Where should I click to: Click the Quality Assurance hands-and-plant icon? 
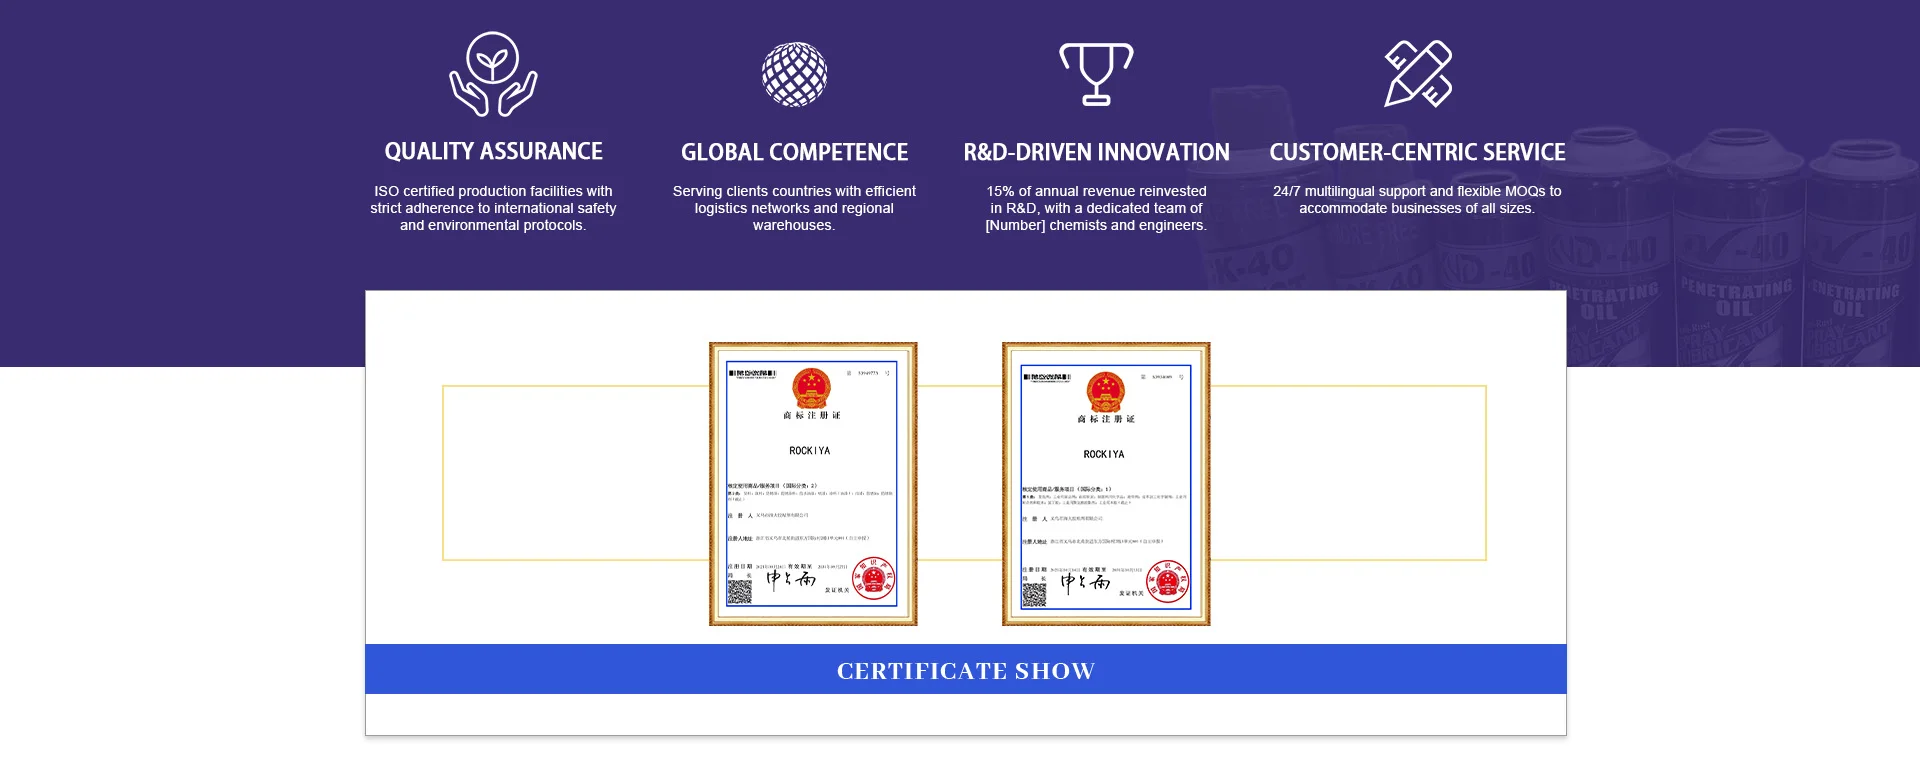(493, 74)
